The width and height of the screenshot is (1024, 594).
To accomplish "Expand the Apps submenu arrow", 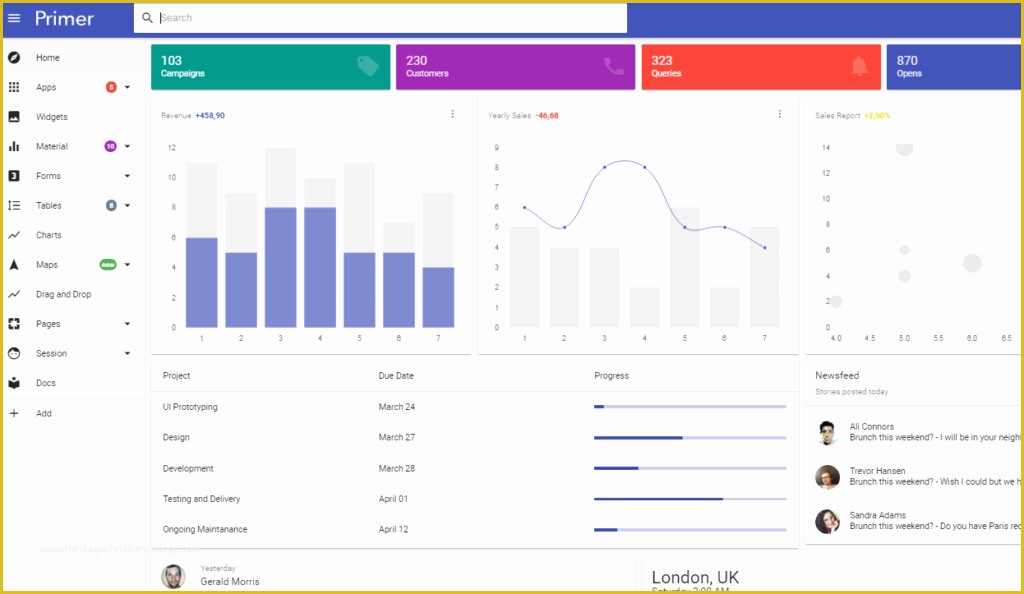I will [127, 87].
